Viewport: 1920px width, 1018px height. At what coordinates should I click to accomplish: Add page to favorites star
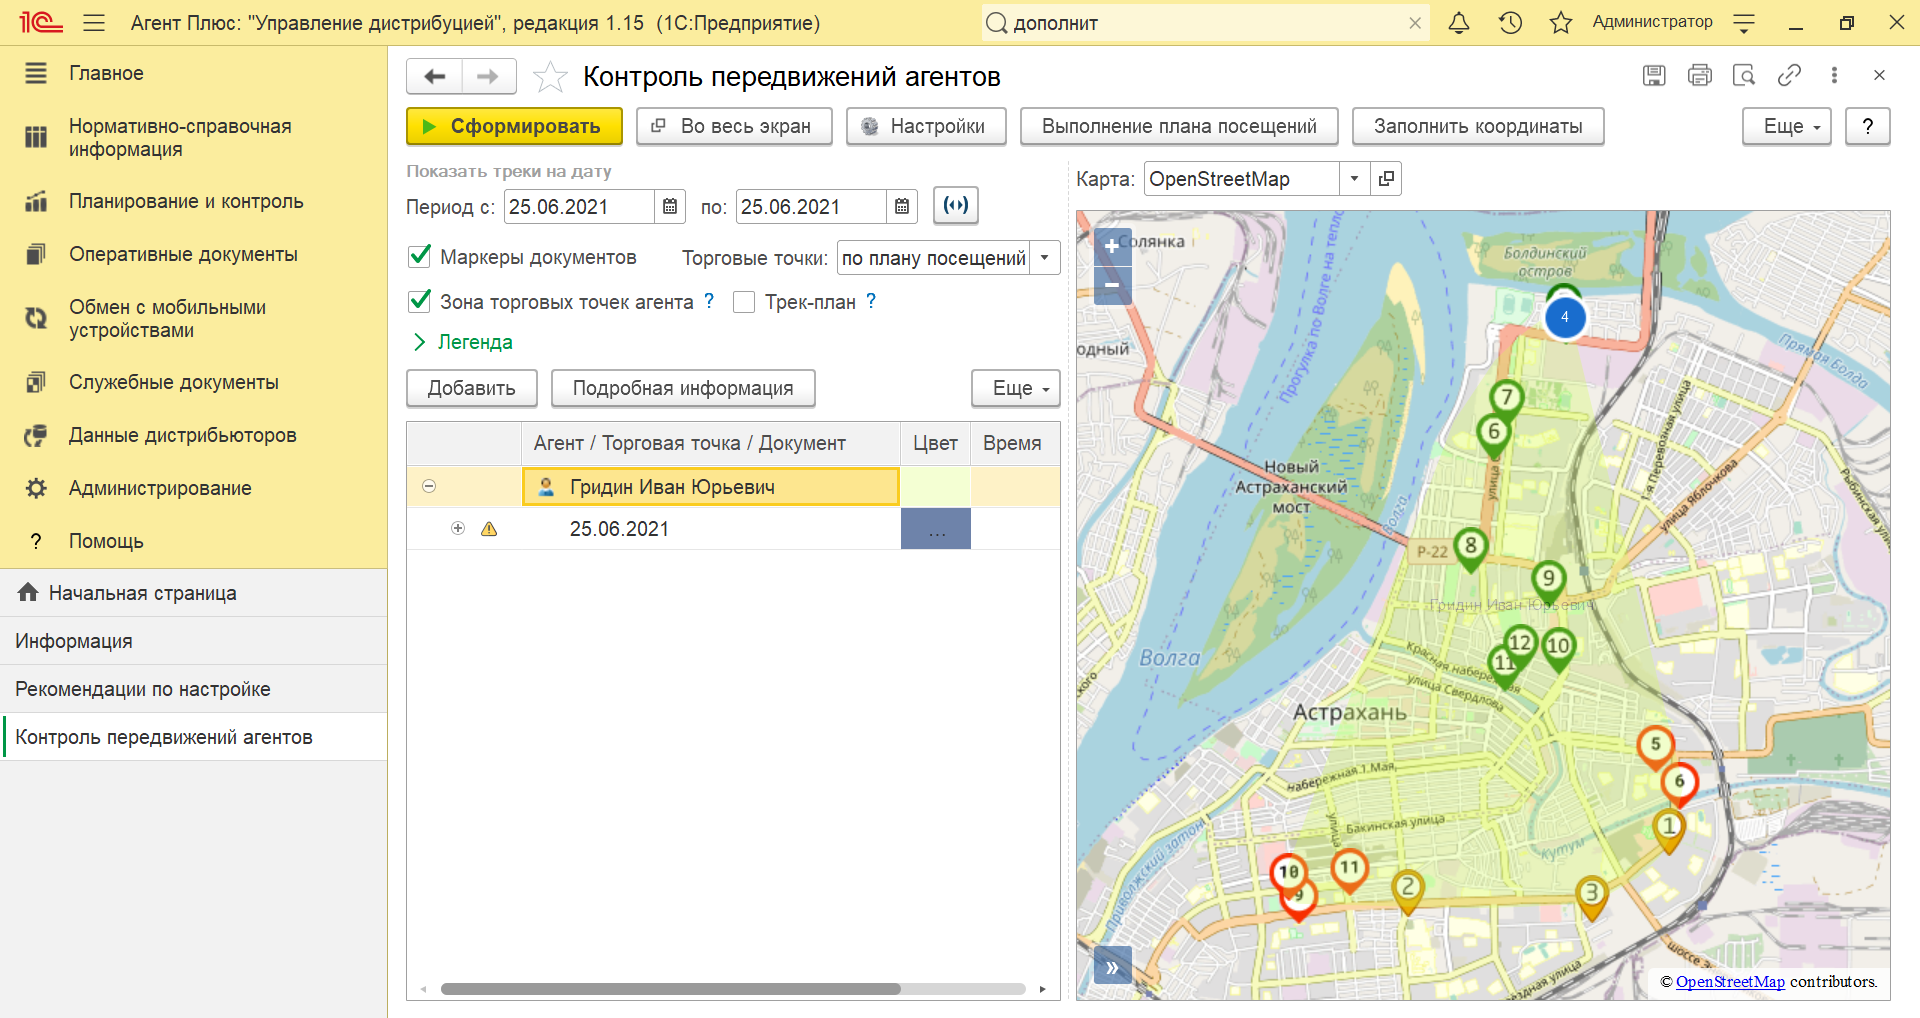pos(550,77)
